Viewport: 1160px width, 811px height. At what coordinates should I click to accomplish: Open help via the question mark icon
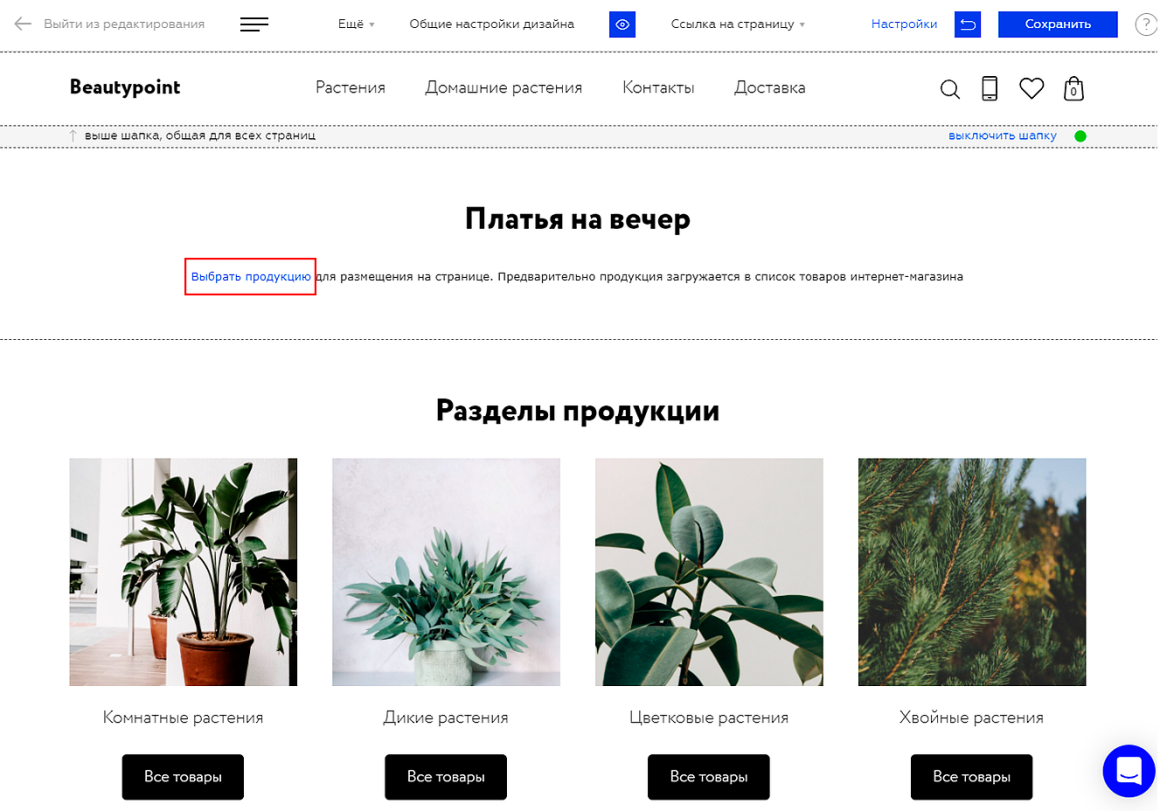point(1146,24)
